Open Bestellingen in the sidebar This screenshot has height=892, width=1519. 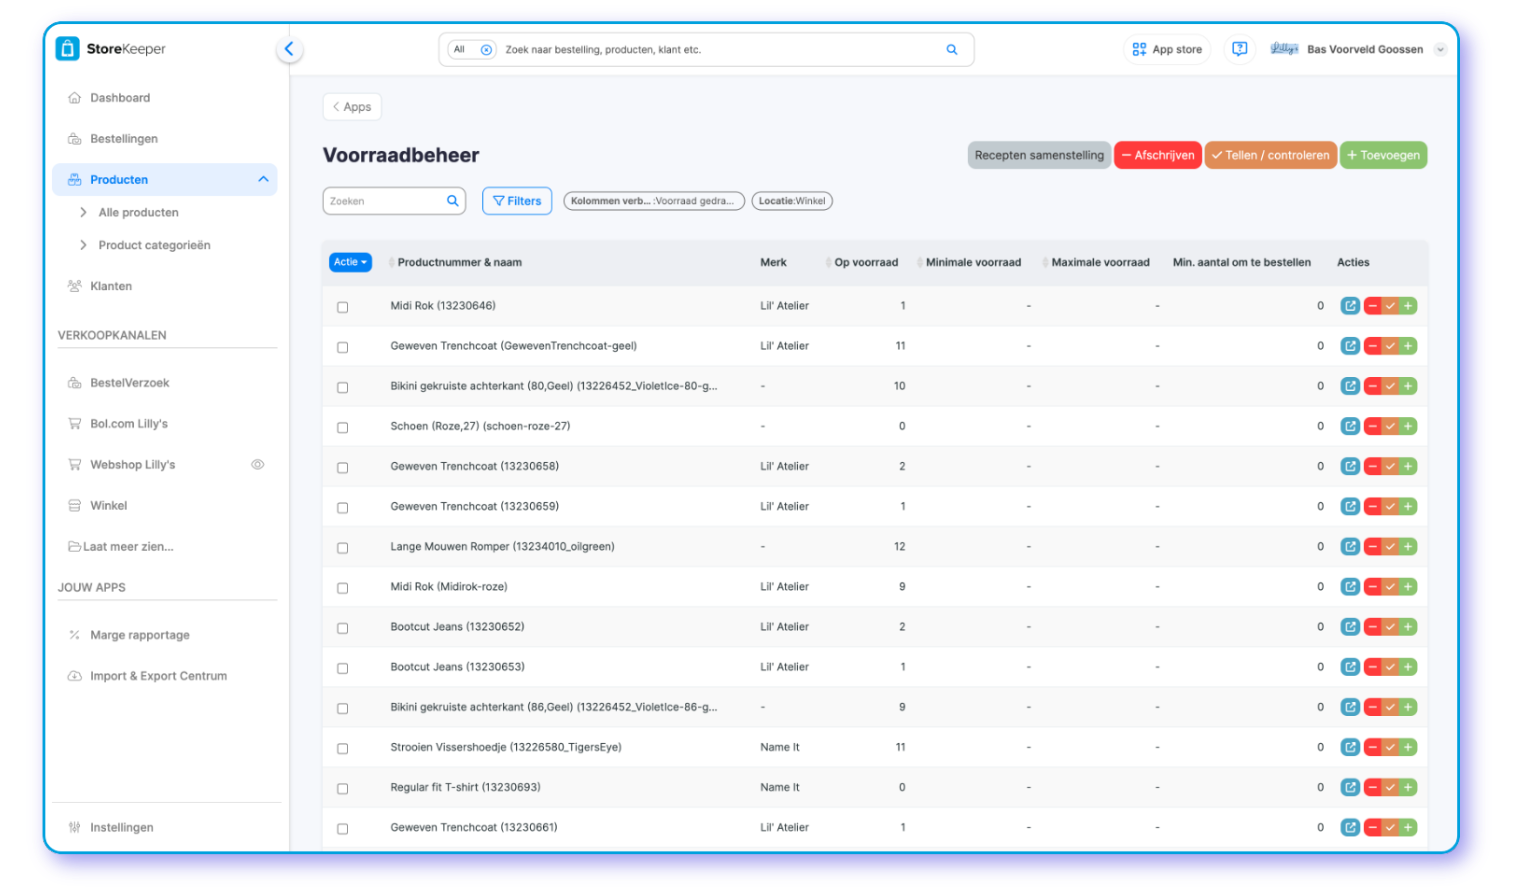(x=124, y=139)
